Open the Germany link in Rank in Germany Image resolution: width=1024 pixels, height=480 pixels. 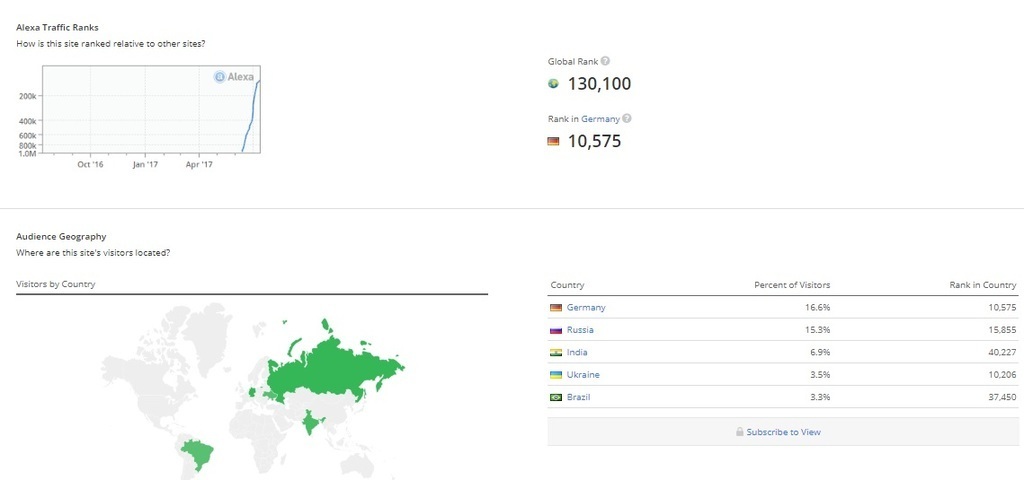[600, 119]
